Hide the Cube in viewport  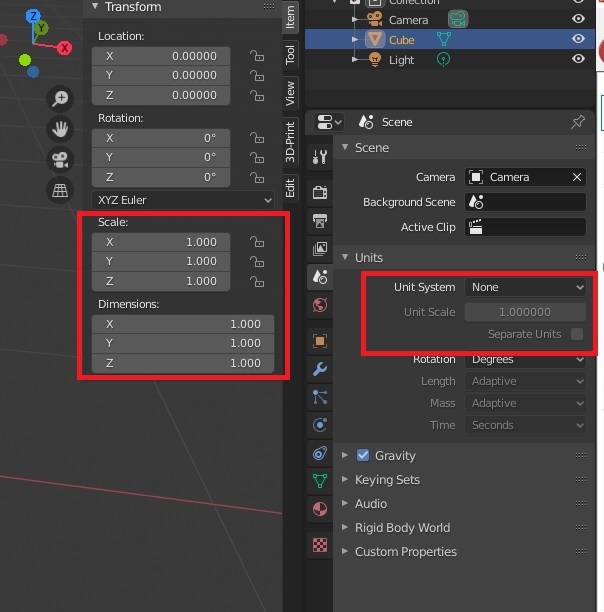pos(578,39)
